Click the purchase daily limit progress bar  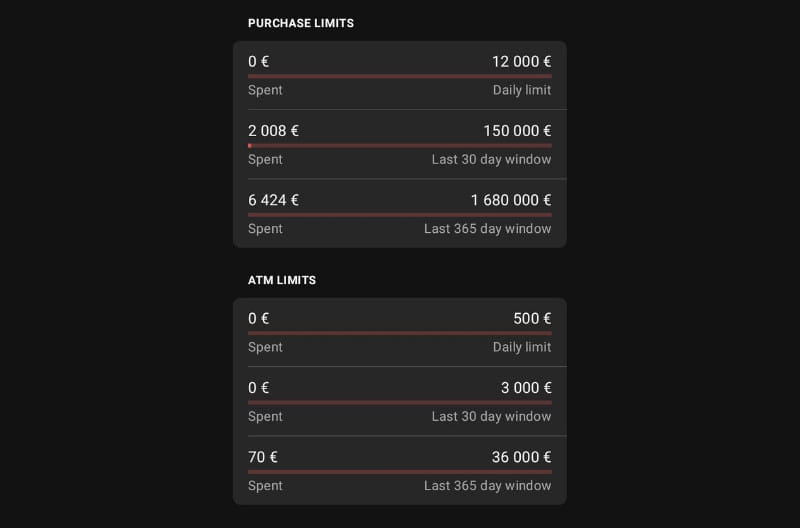[x=399, y=77]
